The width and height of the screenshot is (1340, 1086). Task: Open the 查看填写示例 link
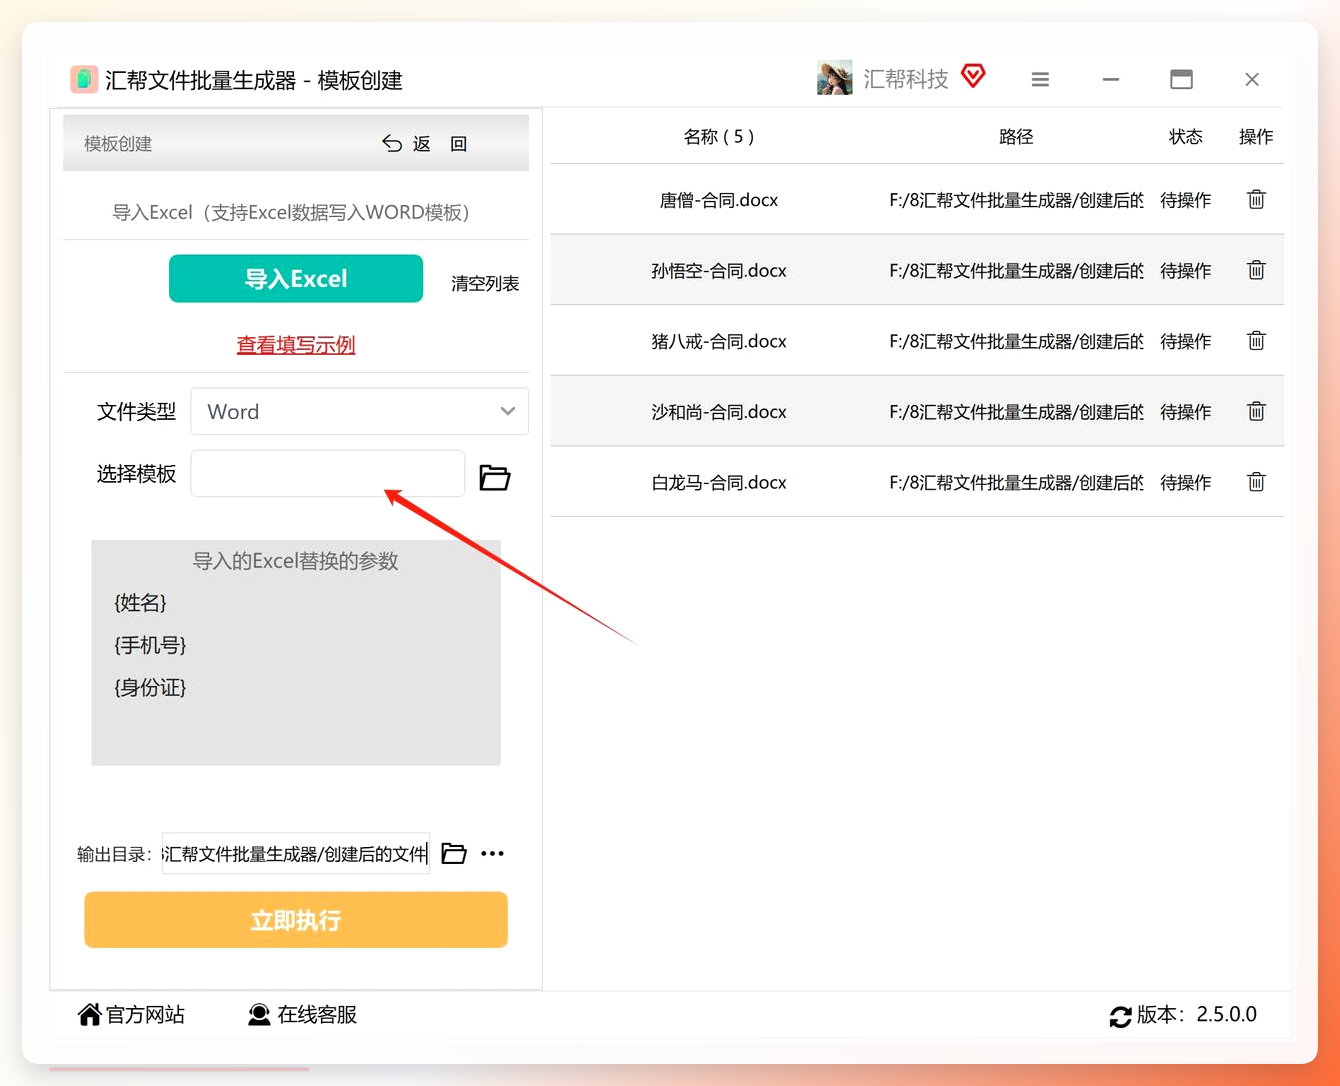point(296,345)
